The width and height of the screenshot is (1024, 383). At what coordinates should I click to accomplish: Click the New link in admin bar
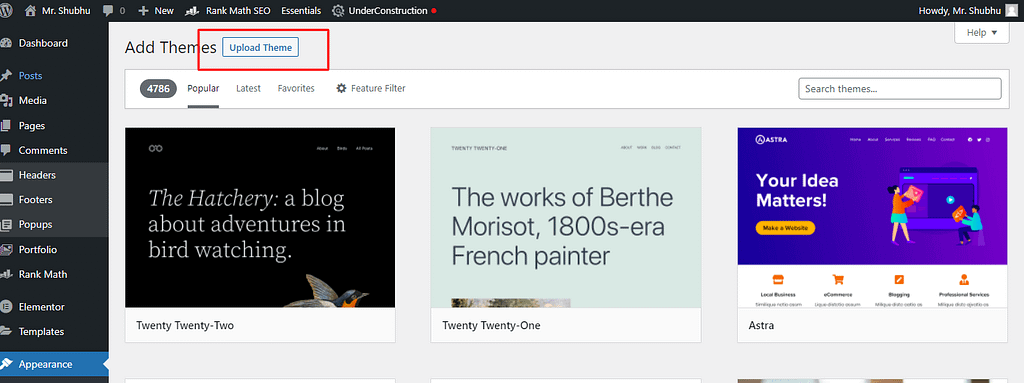pyautogui.click(x=164, y=11)
